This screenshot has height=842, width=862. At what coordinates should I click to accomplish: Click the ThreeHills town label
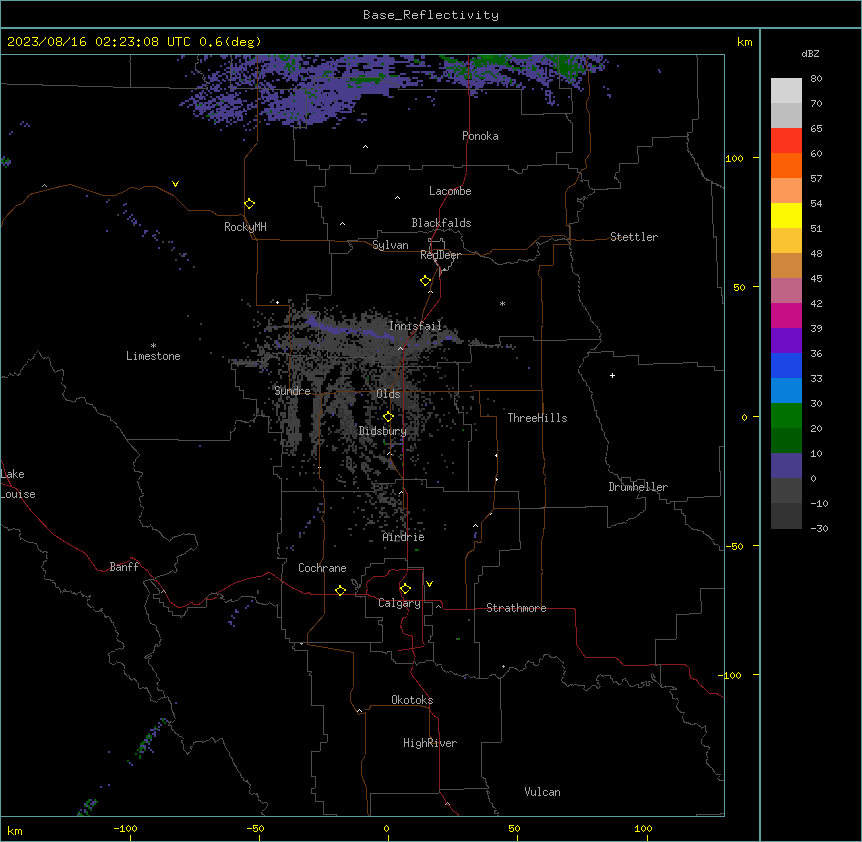[x=538, y=418]
